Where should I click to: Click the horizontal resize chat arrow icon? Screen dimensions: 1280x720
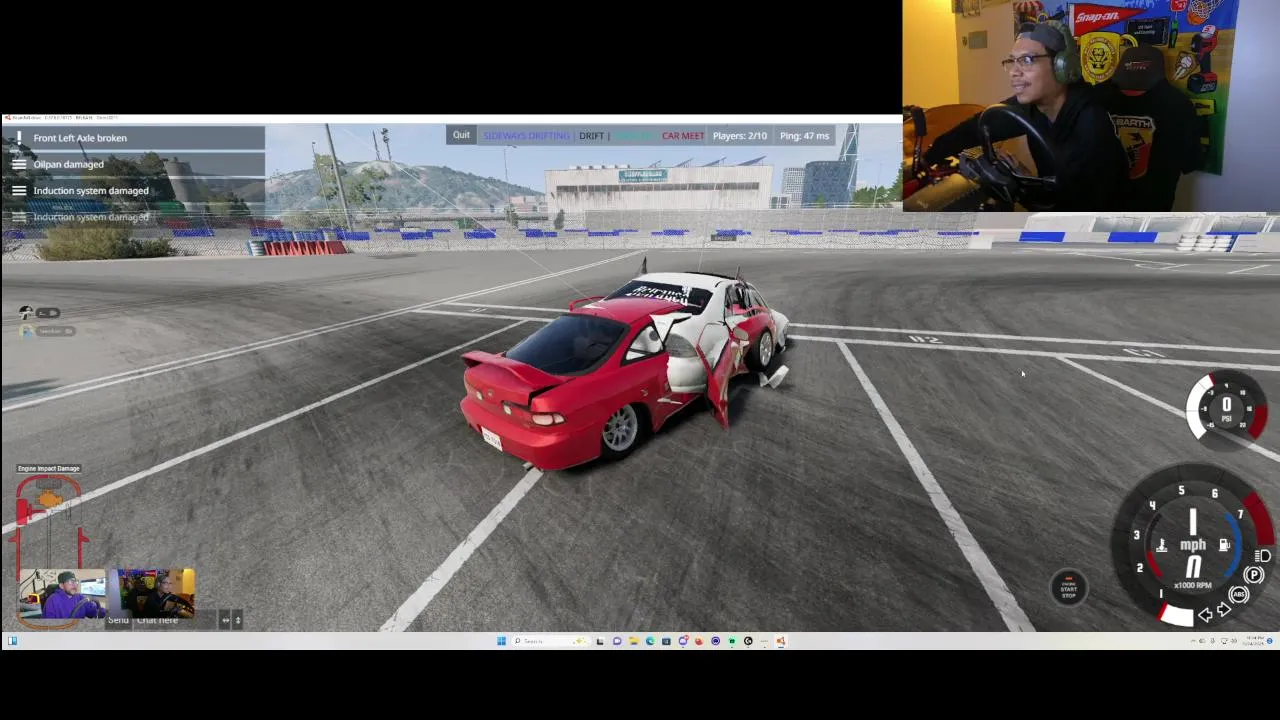pos(225,620)
